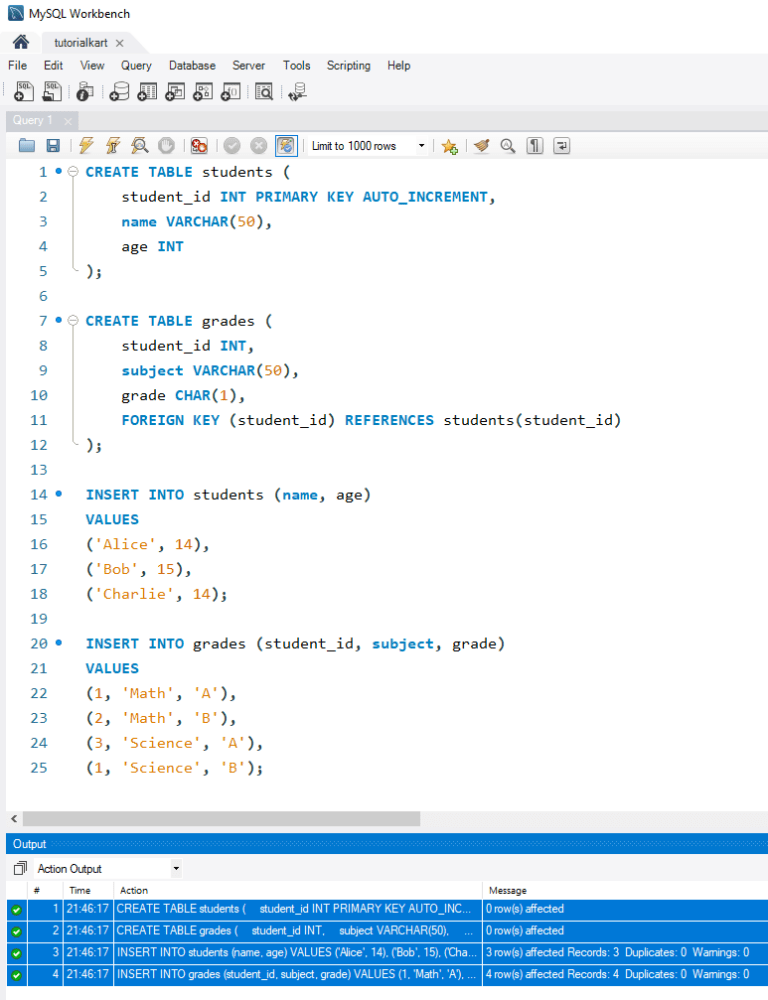This screenshot has height=1000, width=768.
Task: Place cursor on 'Charlie' in line 18
Action: pyautogui.click(x=134, y=594)
